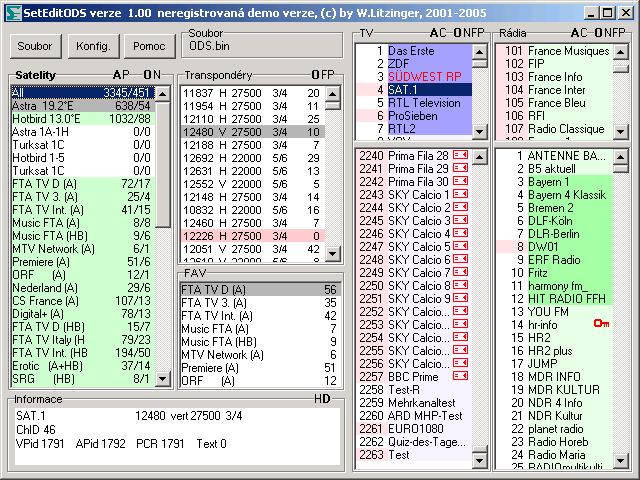The image size is (640, 480).
Task: Select Premiere (A) in Satelity list
Action: click(83, 262)
